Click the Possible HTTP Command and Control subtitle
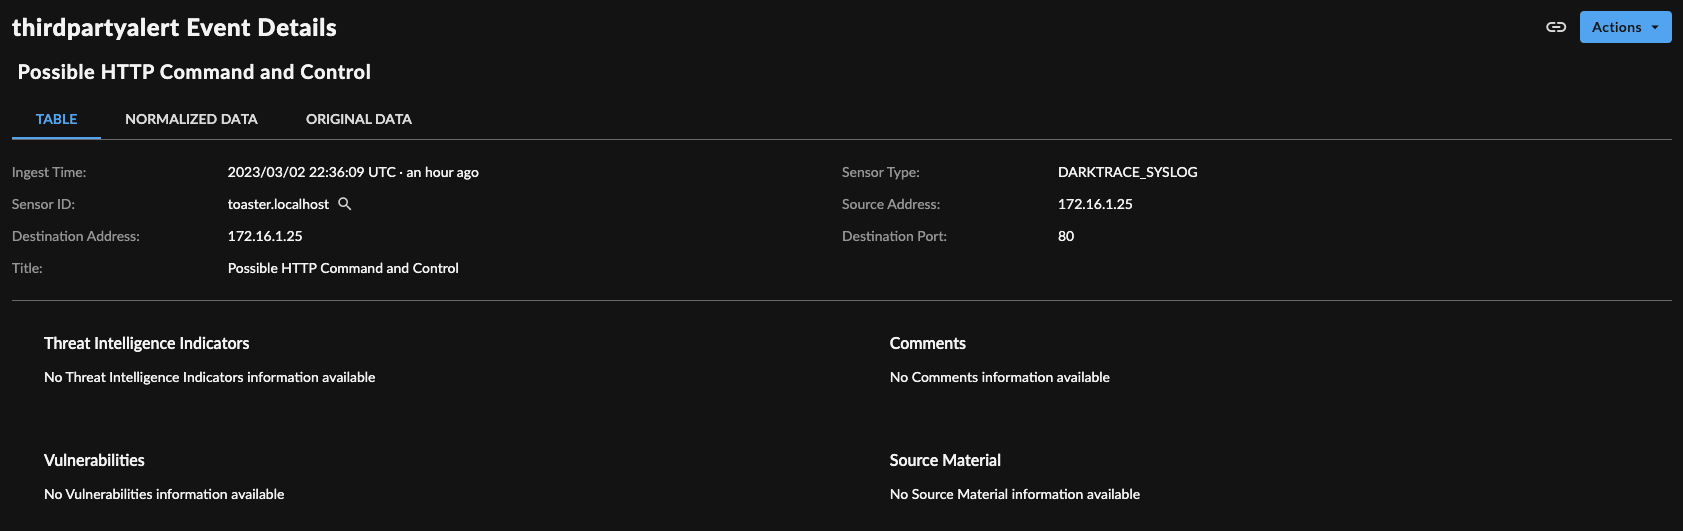The width and height of the screenshot is (1683, 531). pyautogui.click(x=194, y=72)
